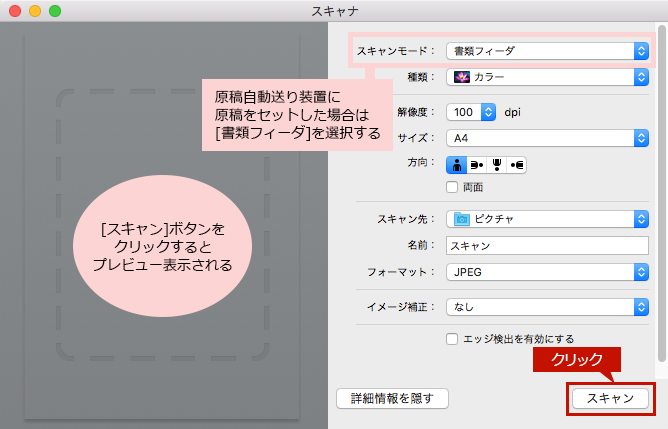Click the green zoom window button
This screenshot has height=429, width=668.
[x=55, y=11]
